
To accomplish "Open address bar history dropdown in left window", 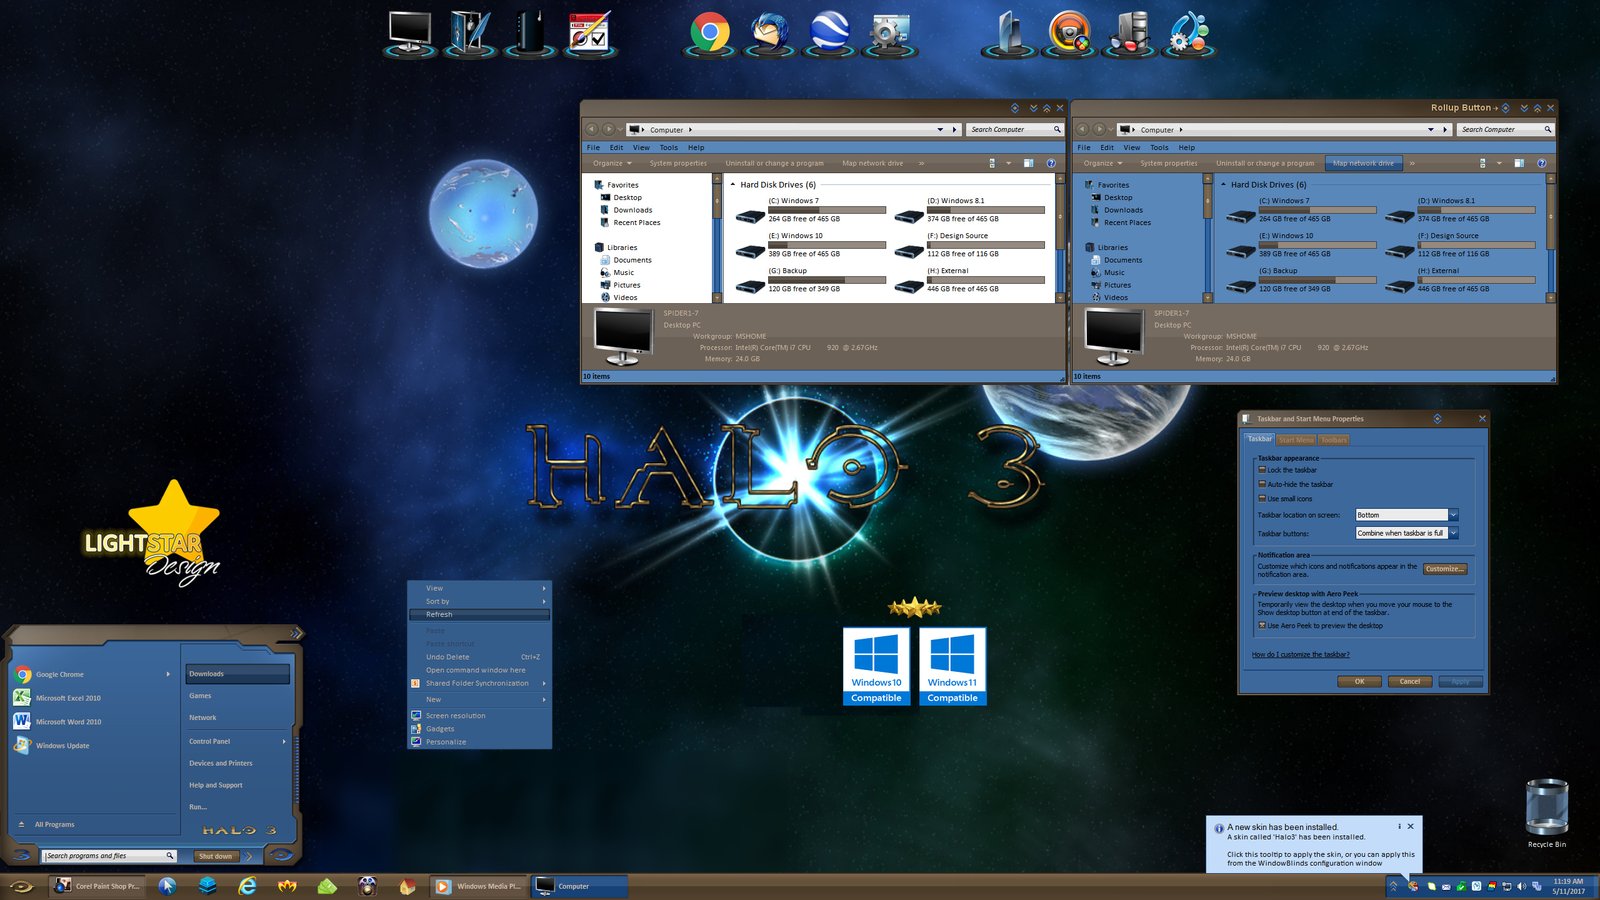I will point(940,129).
